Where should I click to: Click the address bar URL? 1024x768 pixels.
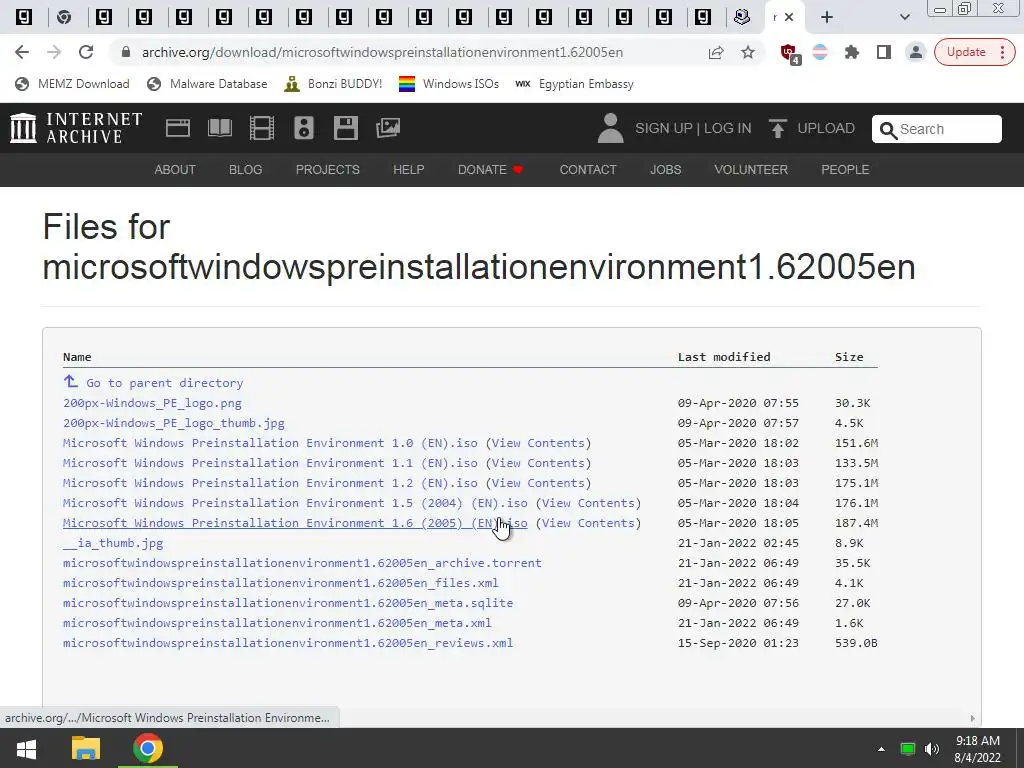tap(382, 52)
